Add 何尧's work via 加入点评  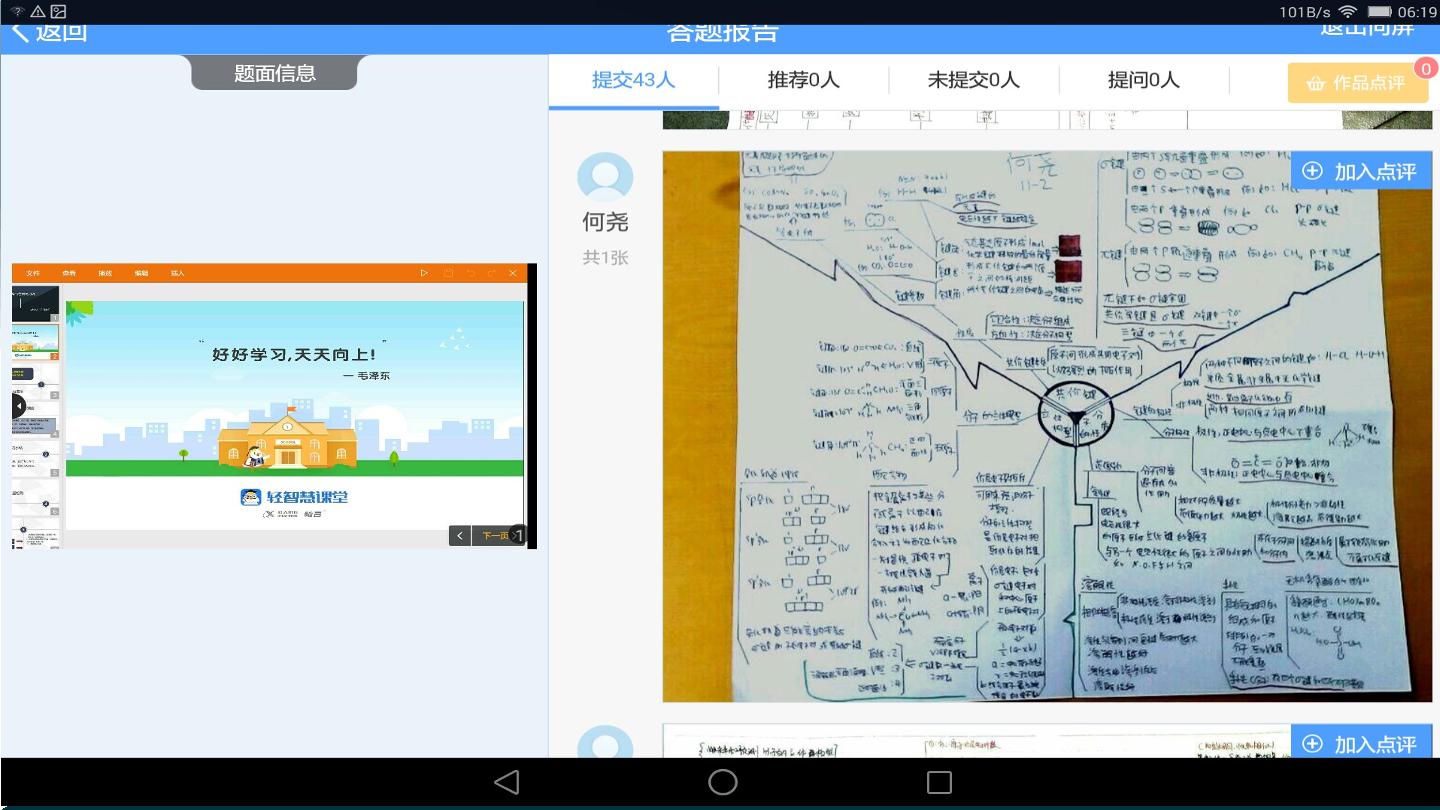click(1361, 171)
